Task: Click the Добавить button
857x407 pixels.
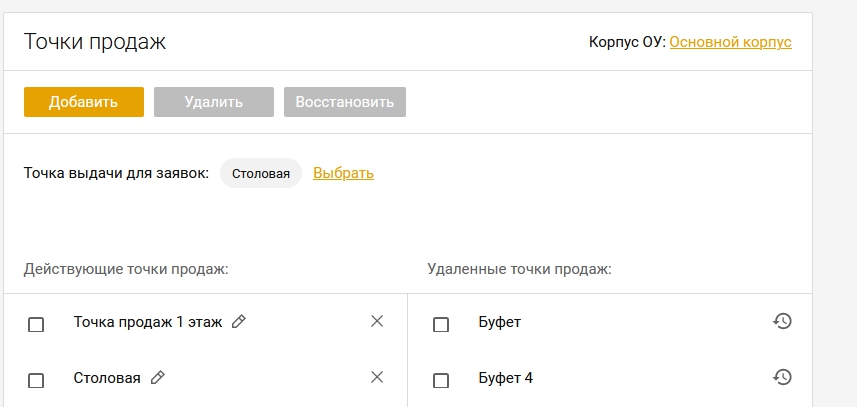Action: 84,102
